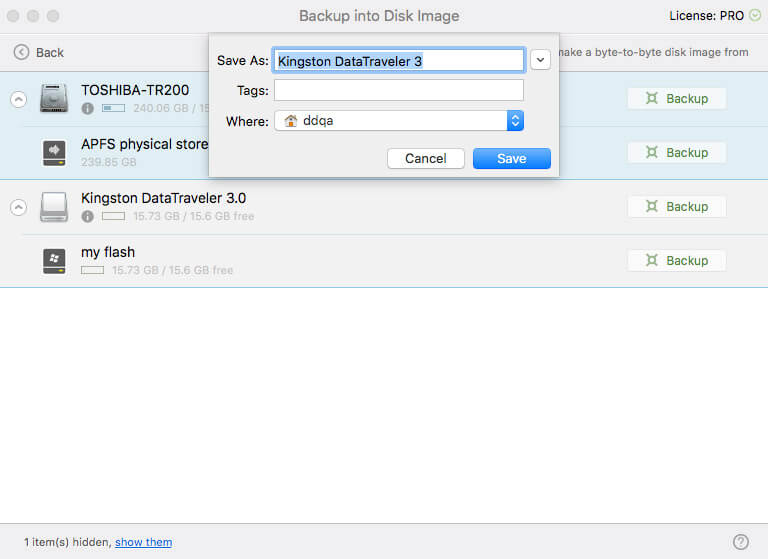Click Backup for Kingston DataTraveler 3.0
The width and height of the screenshot is (768, 559).
pos(676,206)
